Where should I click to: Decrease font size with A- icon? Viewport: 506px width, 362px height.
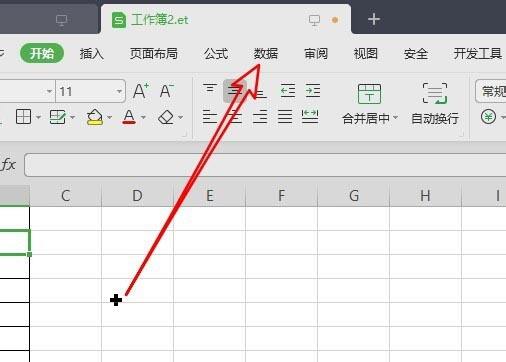(166, 91)
